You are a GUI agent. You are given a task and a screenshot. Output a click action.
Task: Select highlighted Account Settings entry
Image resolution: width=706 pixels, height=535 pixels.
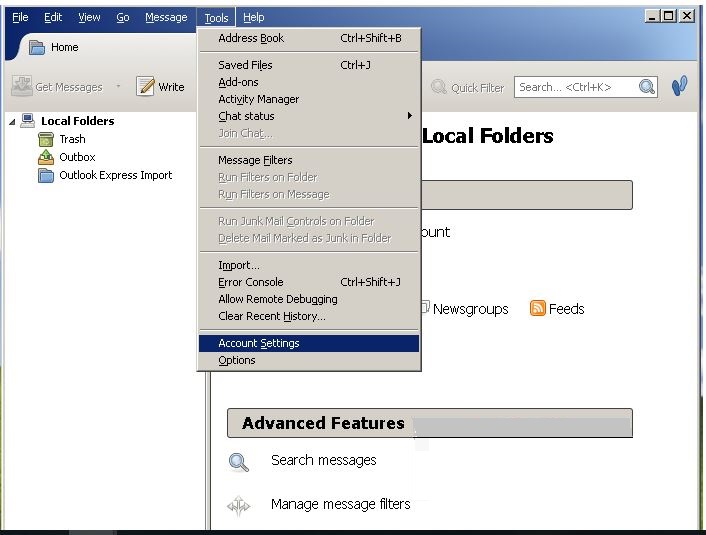309,343
